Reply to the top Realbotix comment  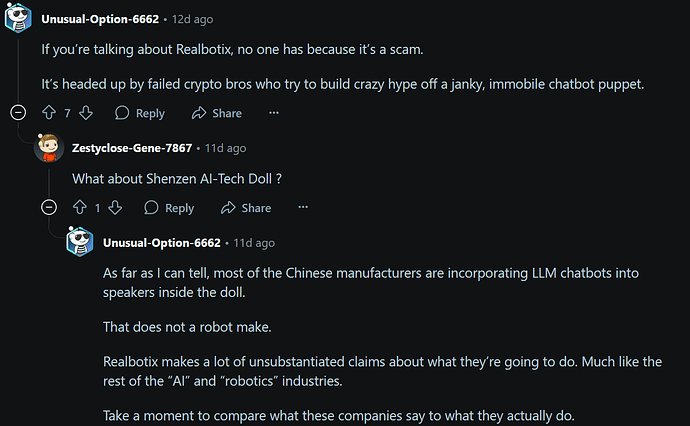click(x=140, y=113)
